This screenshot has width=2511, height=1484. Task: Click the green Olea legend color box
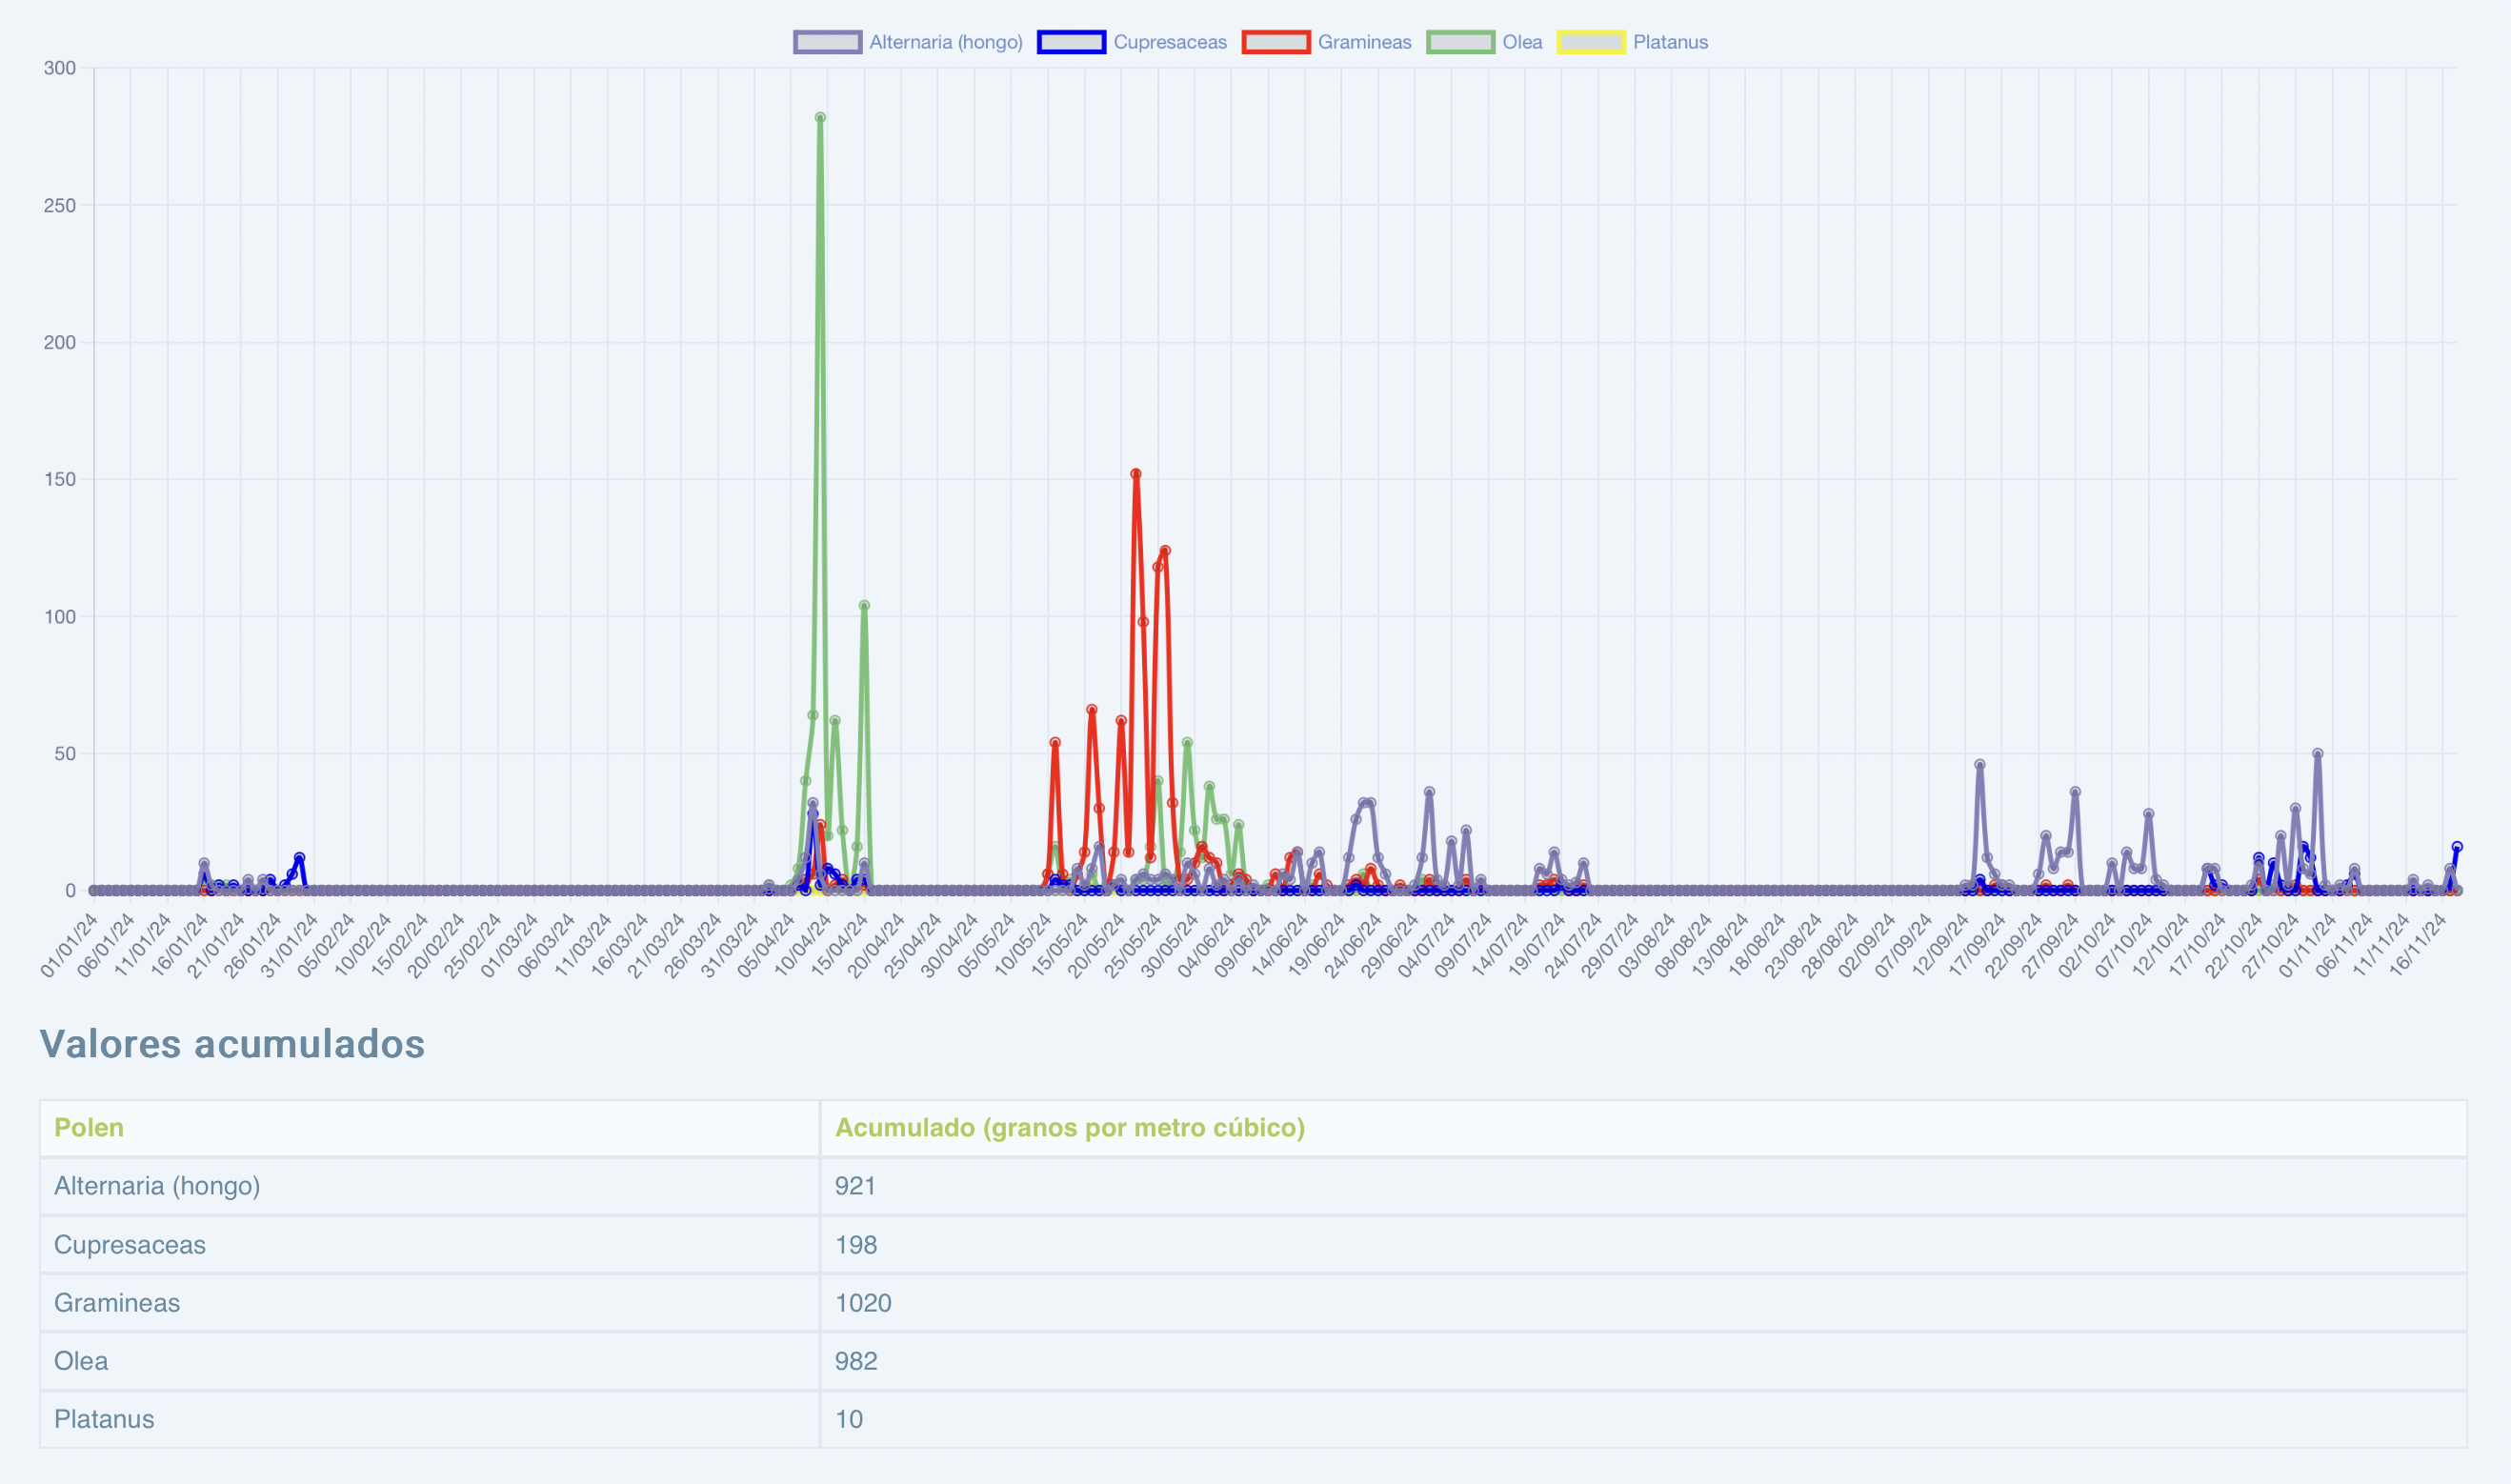click(1460, 42)
